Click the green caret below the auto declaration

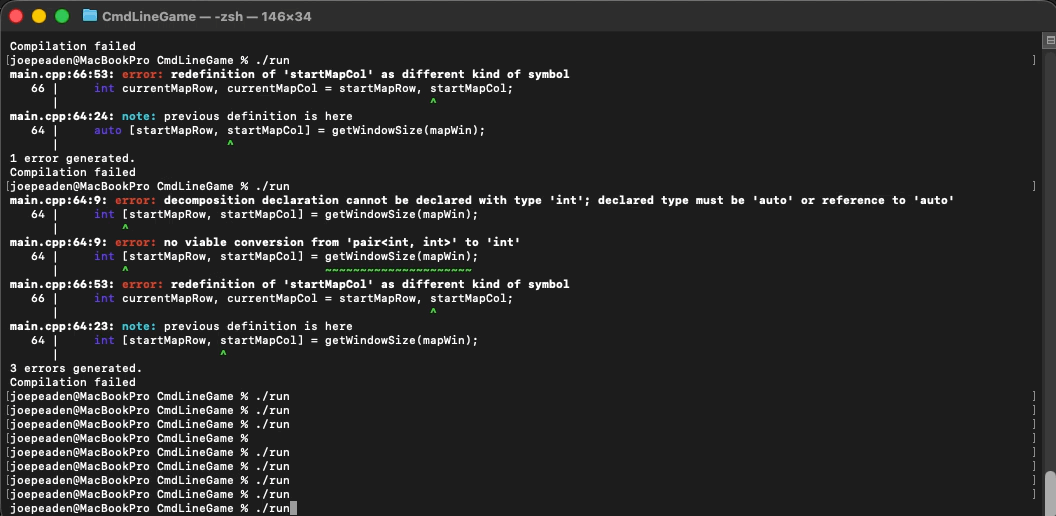click(229, 144)
